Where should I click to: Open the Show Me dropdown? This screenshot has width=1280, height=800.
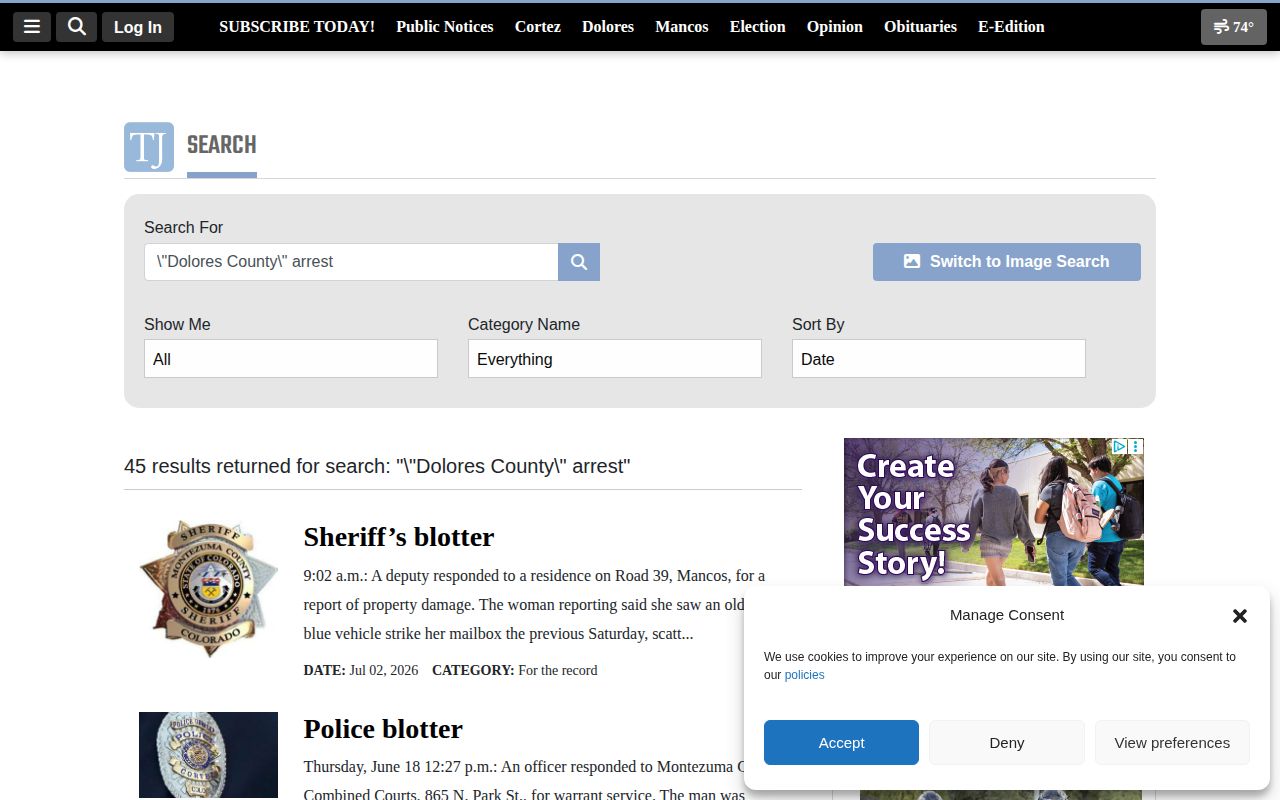[x=291, y=359]
